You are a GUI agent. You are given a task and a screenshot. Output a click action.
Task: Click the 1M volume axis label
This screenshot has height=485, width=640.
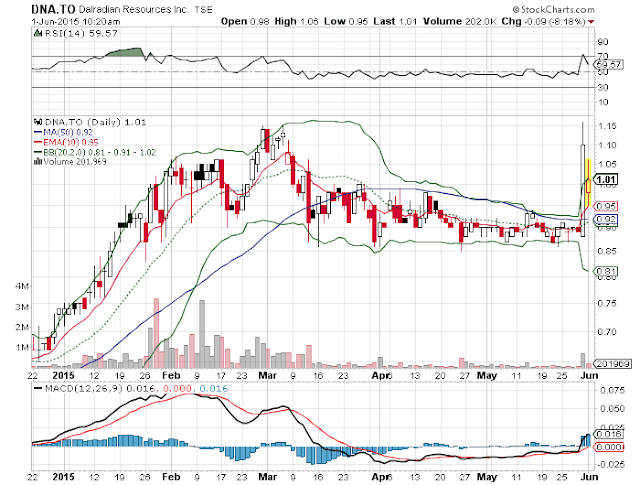click(22, 347)
